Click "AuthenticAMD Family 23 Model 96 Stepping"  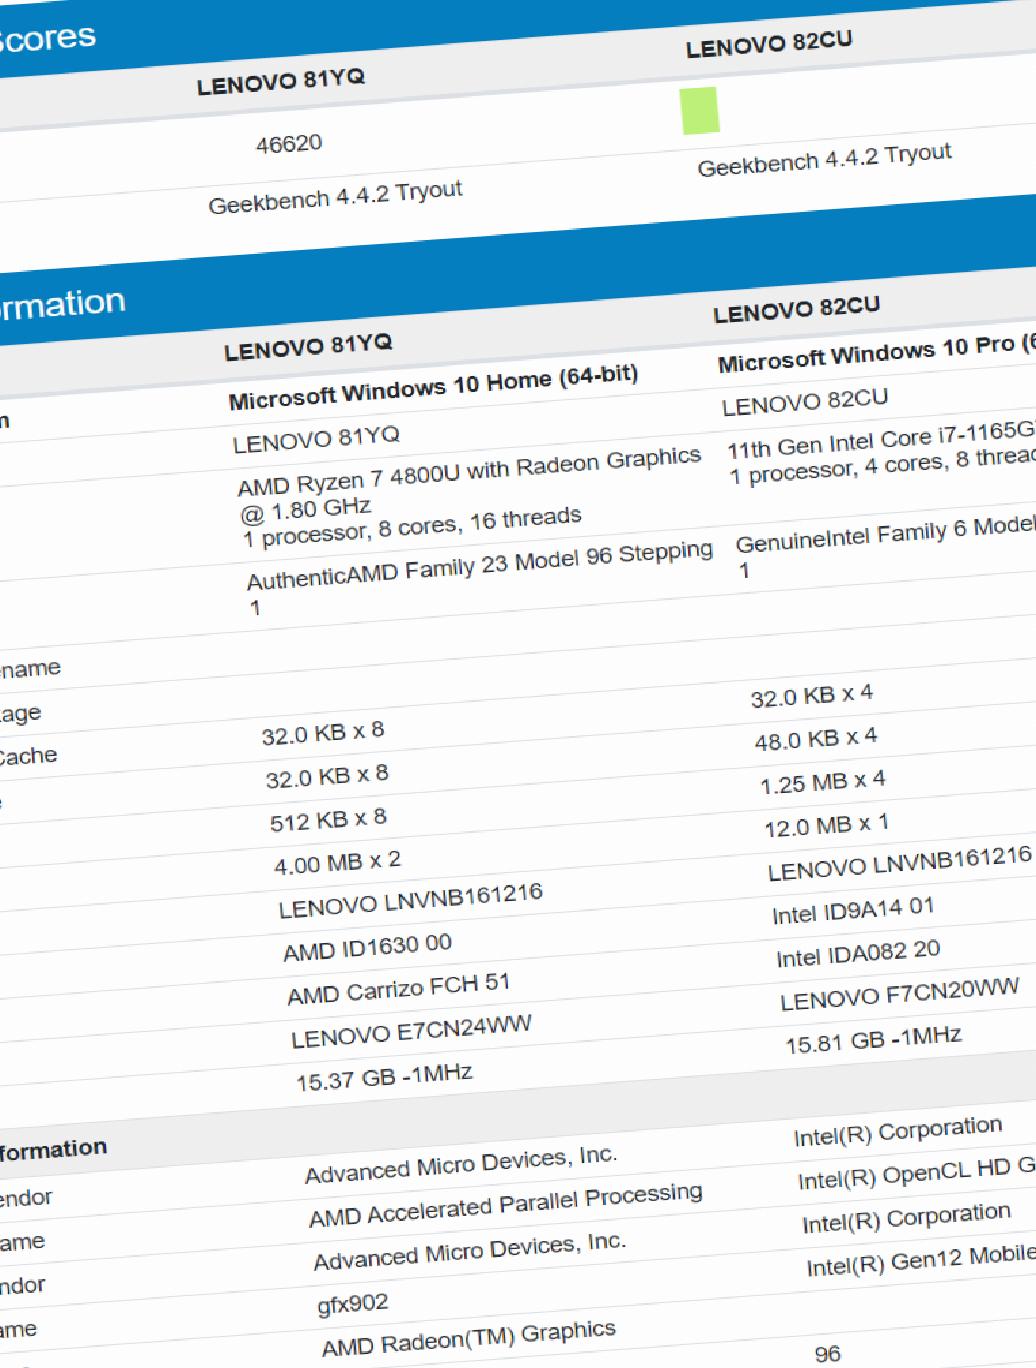point(480,566)
